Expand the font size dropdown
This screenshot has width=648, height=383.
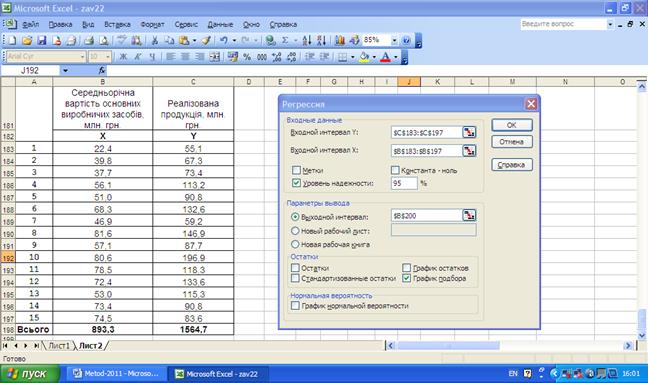coord(108,57)
